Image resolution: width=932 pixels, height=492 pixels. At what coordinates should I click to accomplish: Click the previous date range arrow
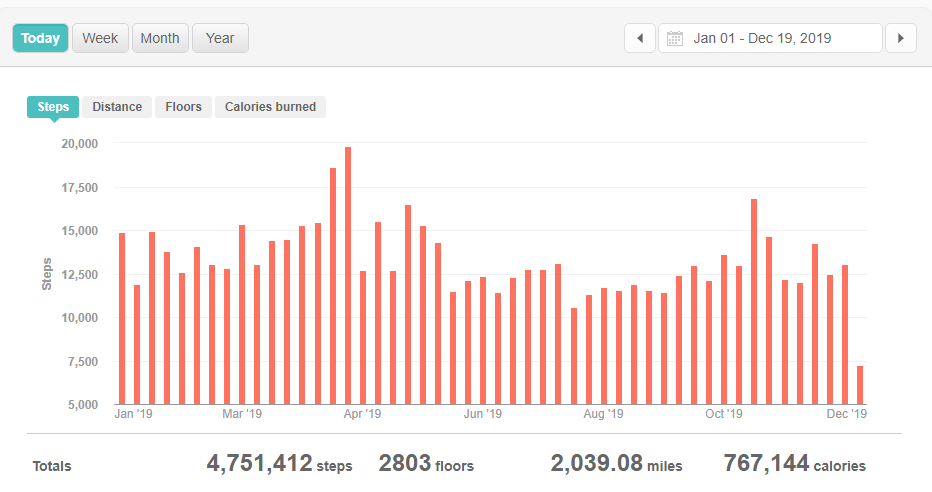click(x=640, y=39)
